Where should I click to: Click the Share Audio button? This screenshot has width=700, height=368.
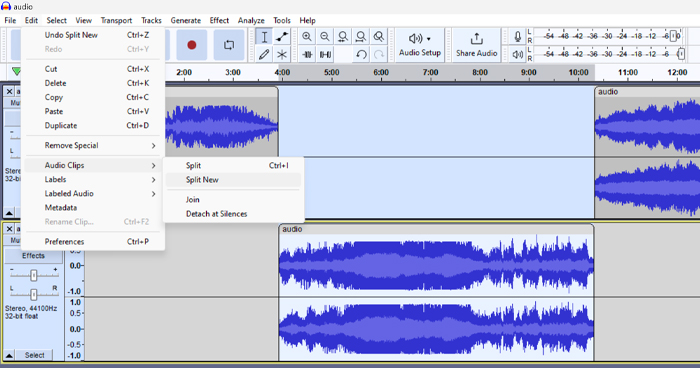click(x=476, y=45)
